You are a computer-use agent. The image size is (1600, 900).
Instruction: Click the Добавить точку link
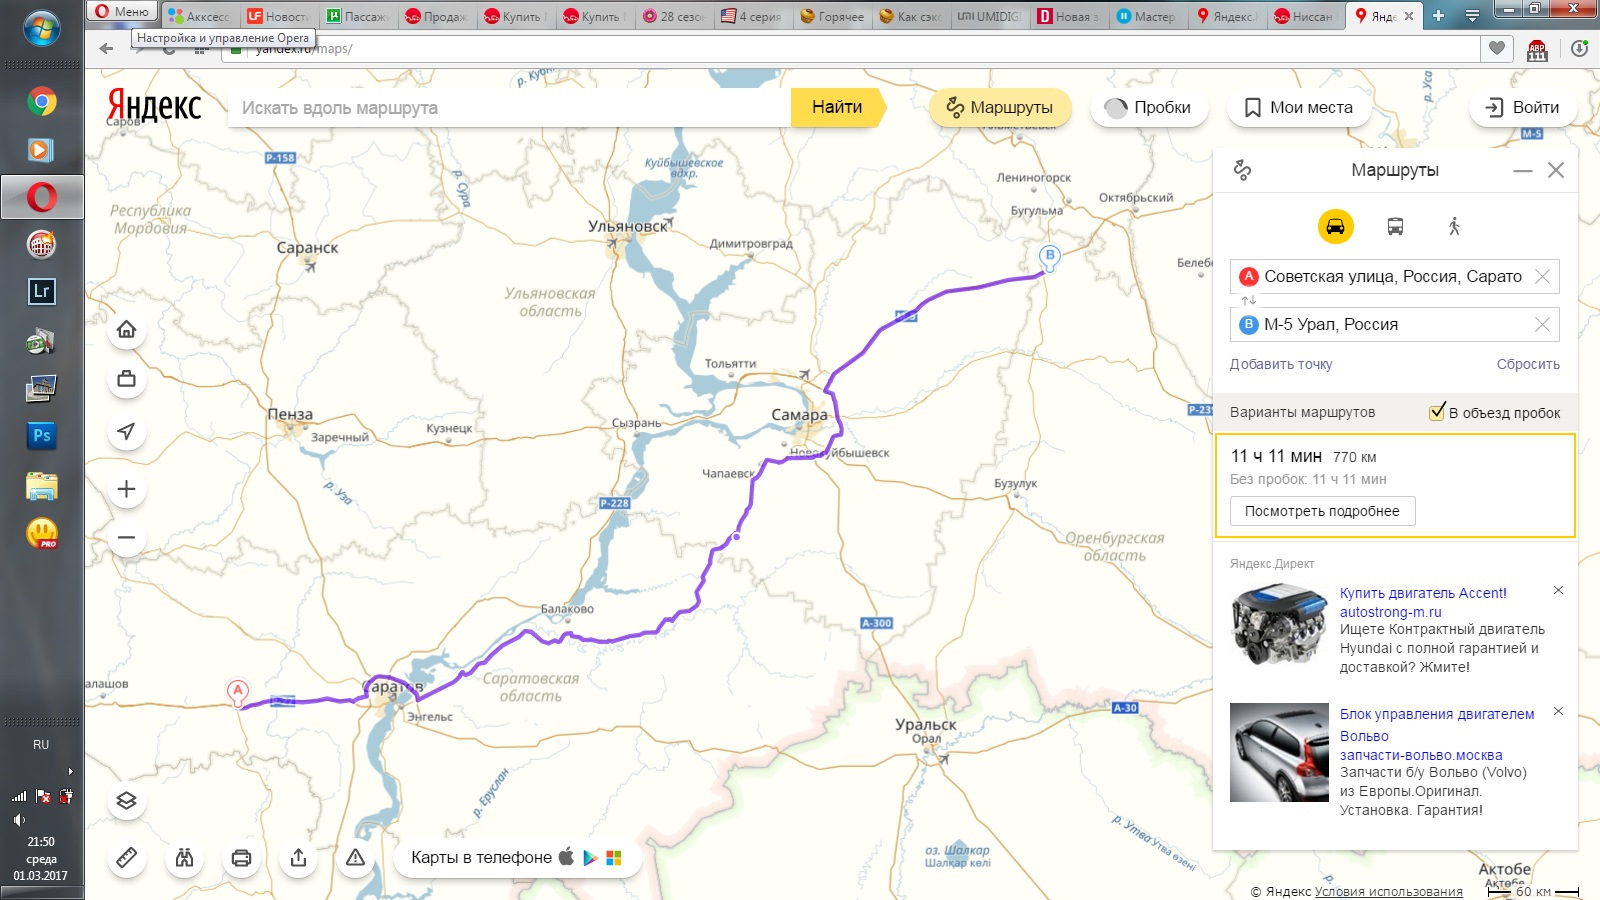click(x=1281, y=364)
